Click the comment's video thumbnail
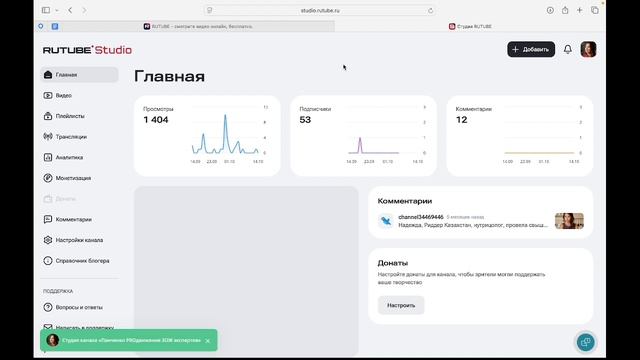Image resolution: width=640 pixels, height=360 pixels. (x=569, y=221)
